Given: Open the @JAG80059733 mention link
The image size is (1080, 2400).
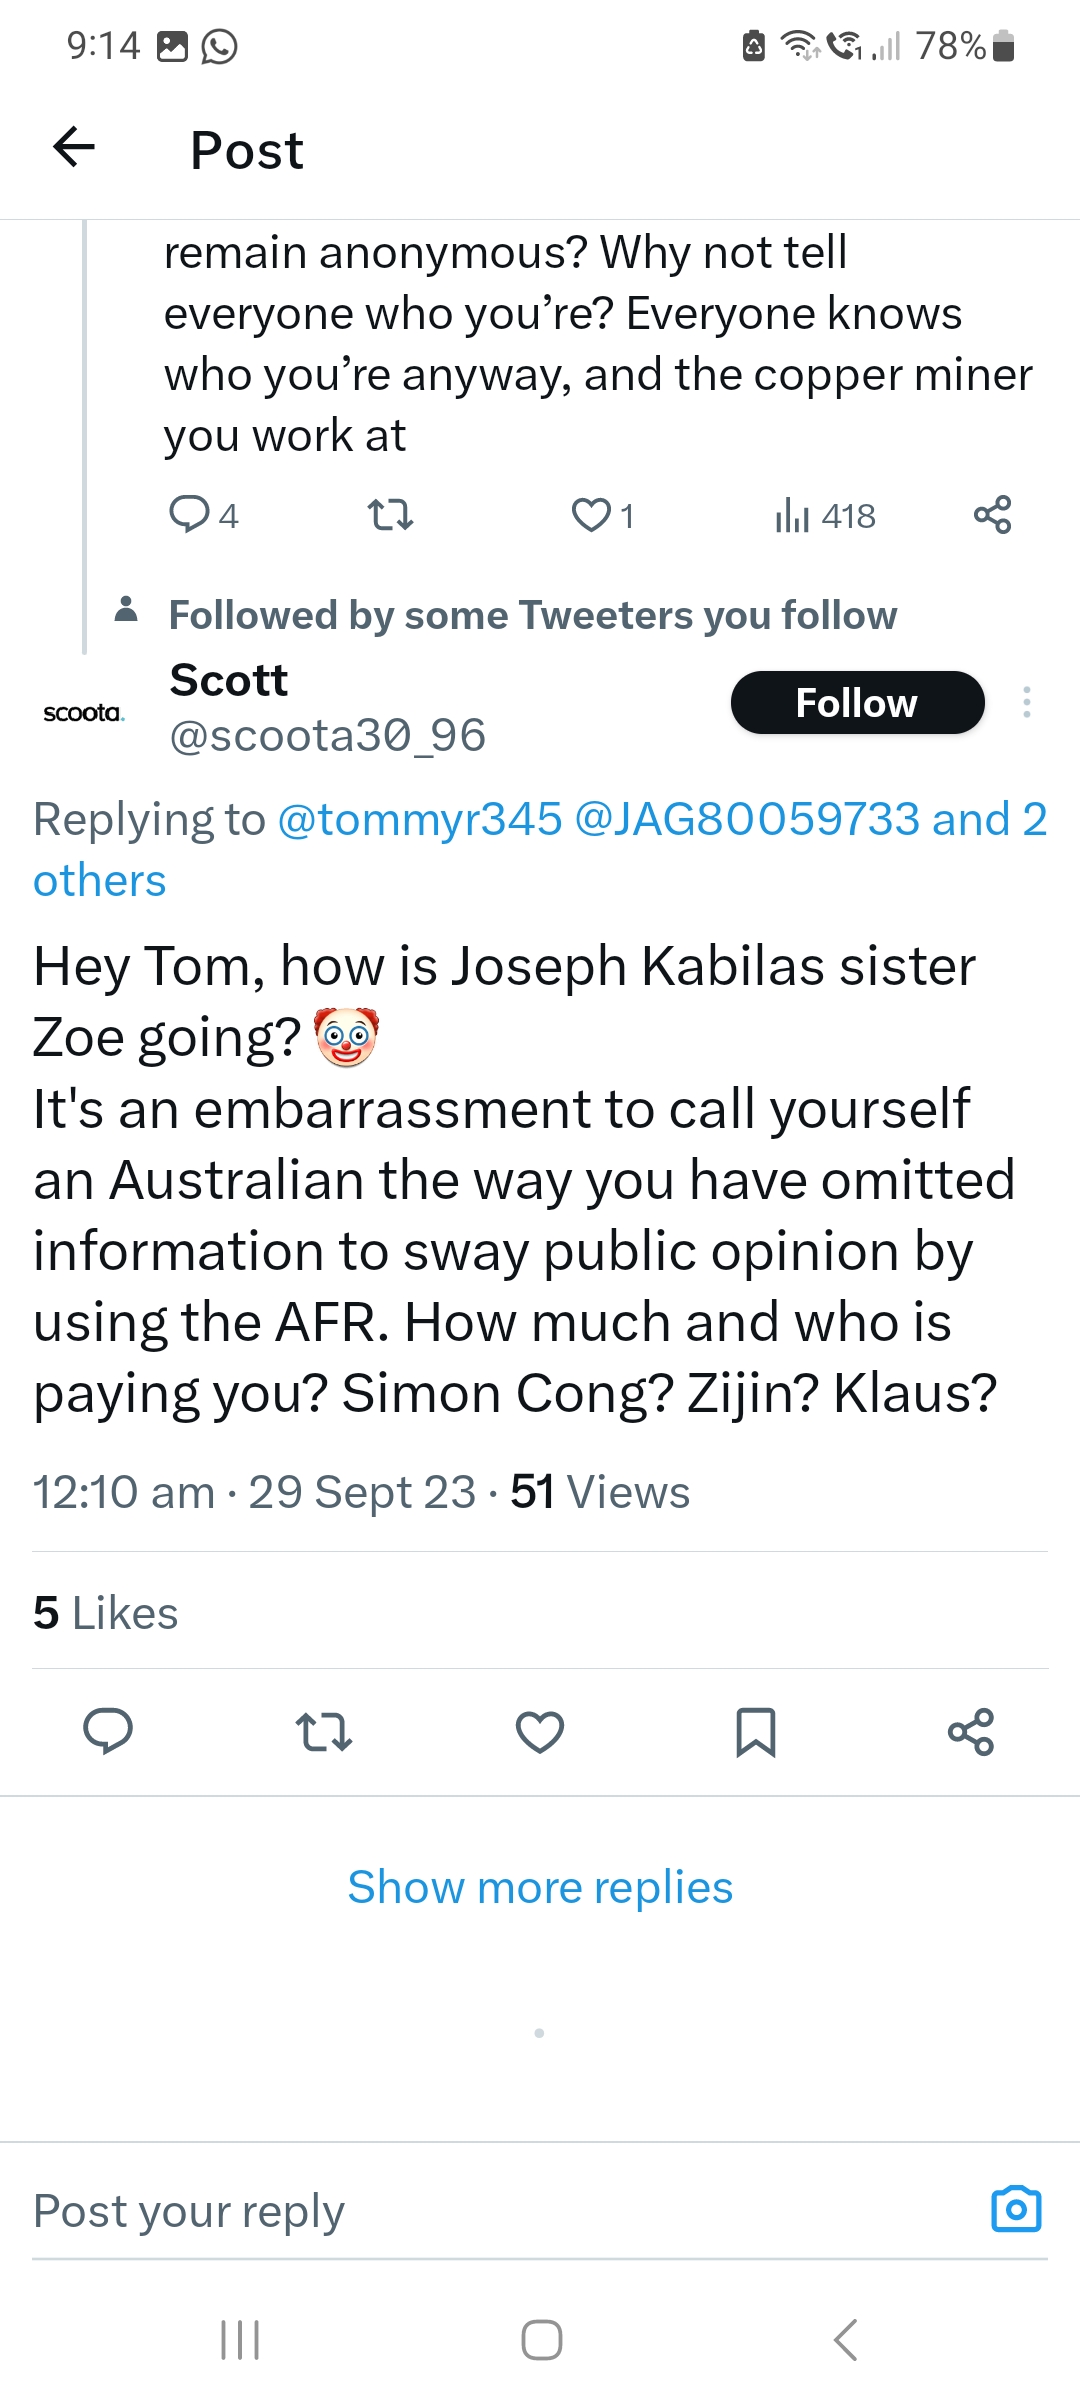Looking at the screenshot, I should point(747,820).
